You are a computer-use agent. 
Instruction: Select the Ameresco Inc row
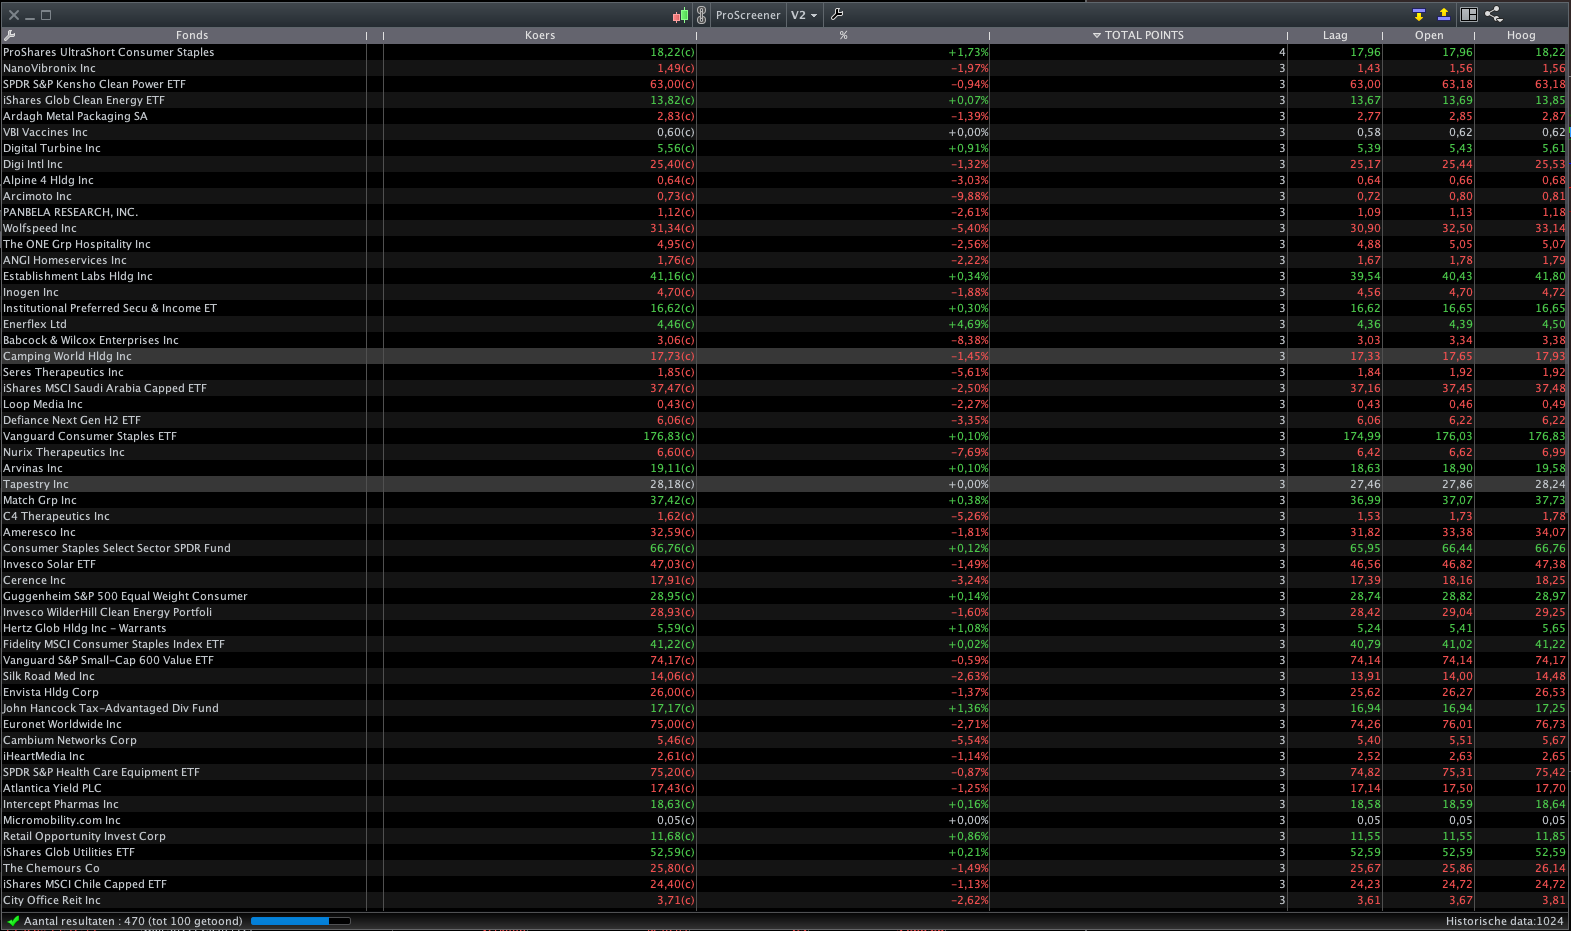click(x=785, y=532)
